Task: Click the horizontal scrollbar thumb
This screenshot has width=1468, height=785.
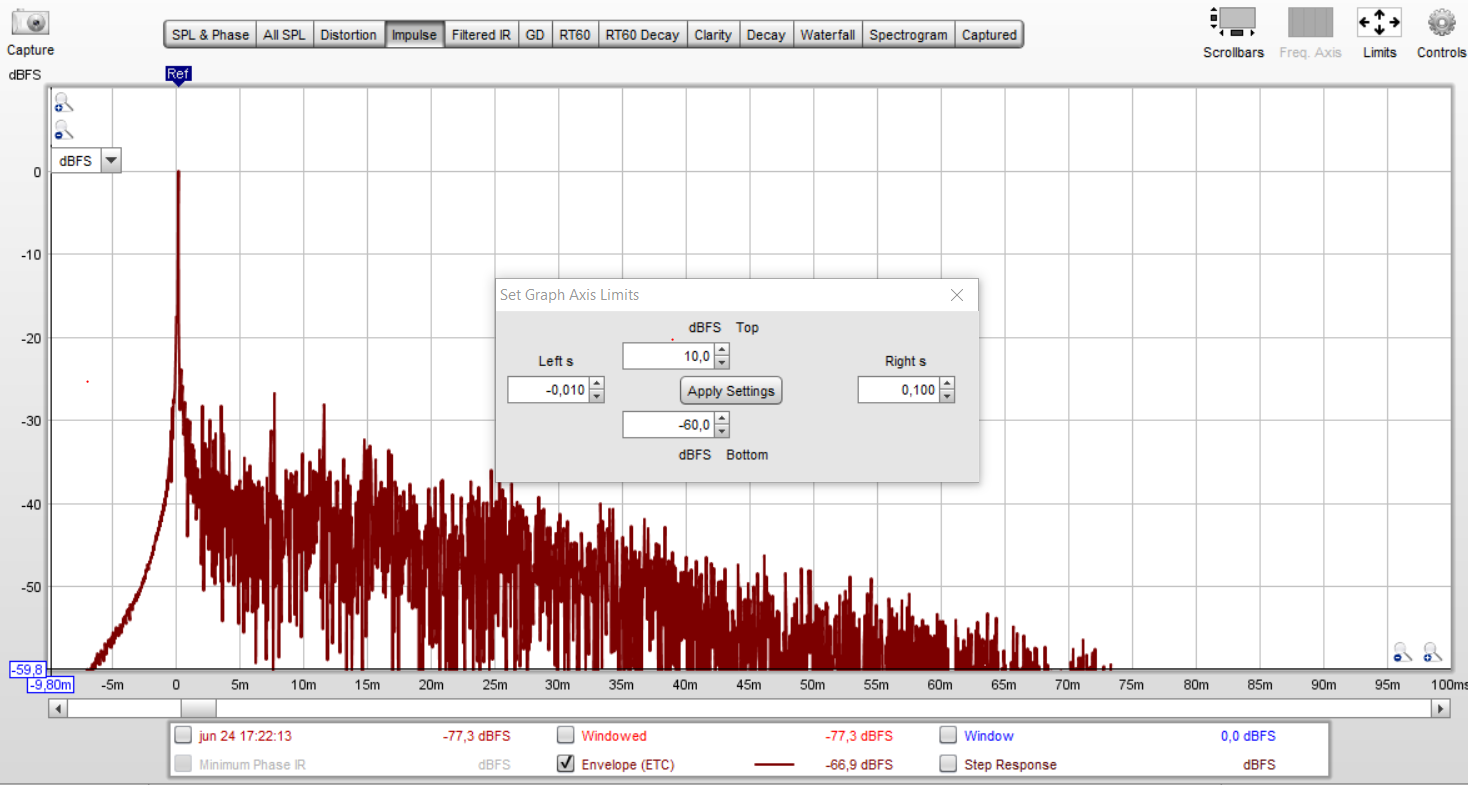Action: click(x=198, y=708)
